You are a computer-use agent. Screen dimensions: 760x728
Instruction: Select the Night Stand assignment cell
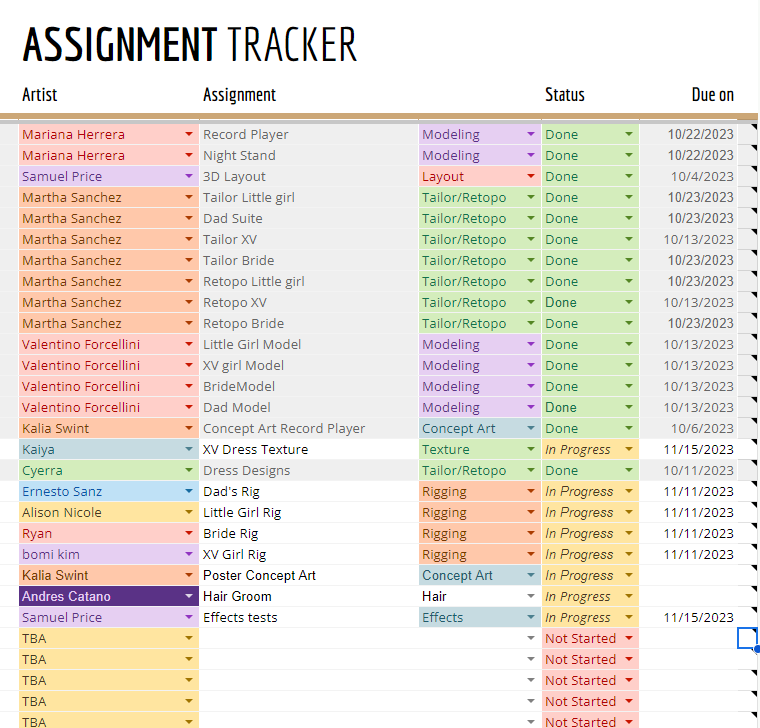click(309, 156)
